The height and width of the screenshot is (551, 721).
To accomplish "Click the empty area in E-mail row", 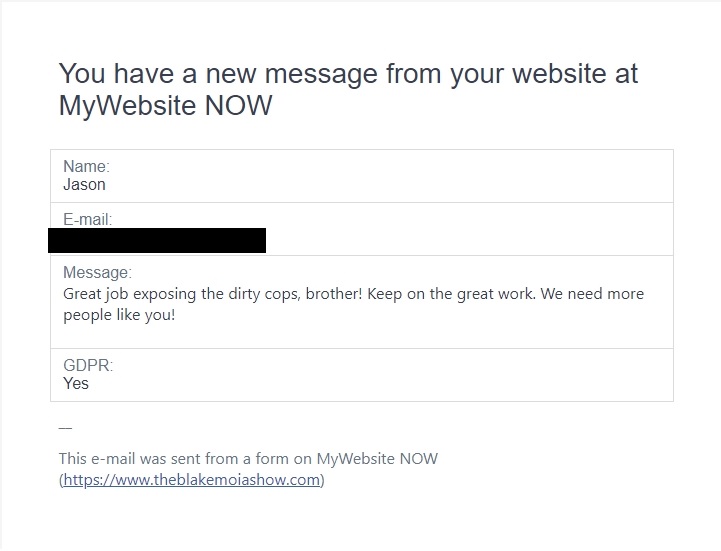I will pos(469,229).
